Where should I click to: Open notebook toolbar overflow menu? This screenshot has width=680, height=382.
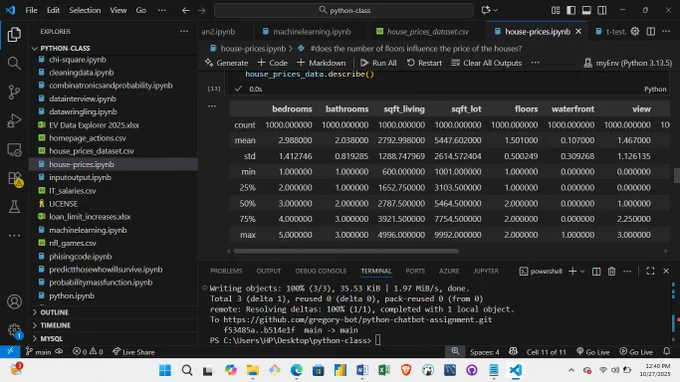pos(536,63)
